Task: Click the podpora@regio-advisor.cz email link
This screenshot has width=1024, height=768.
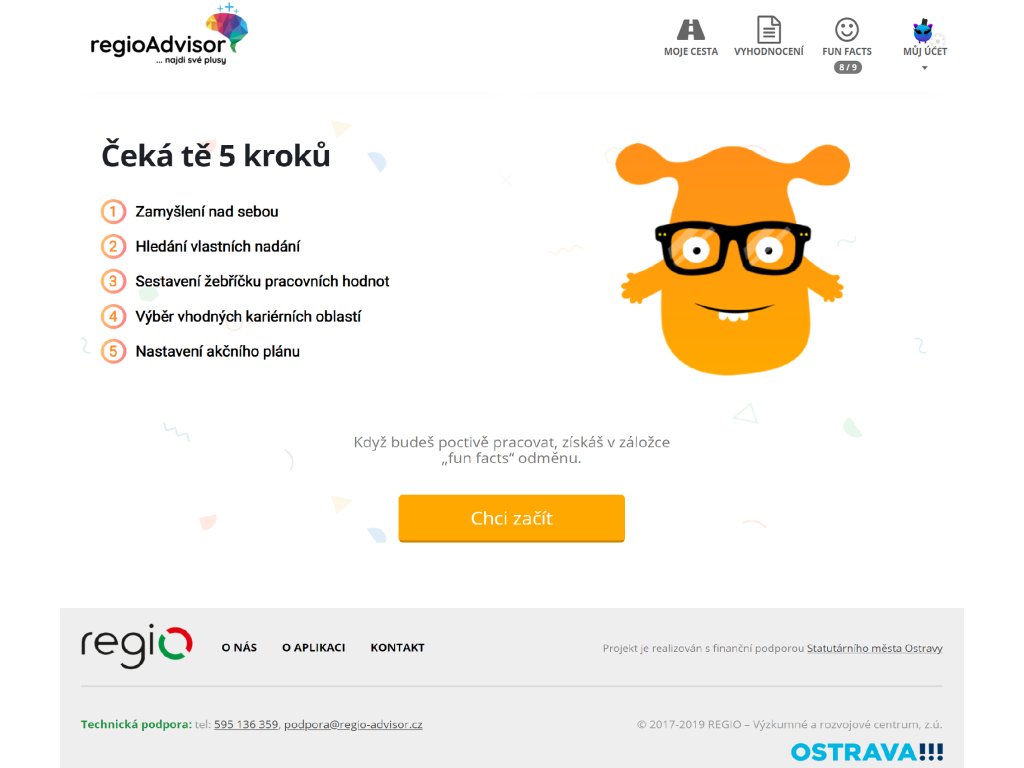Action: click(x=353, y=724)
